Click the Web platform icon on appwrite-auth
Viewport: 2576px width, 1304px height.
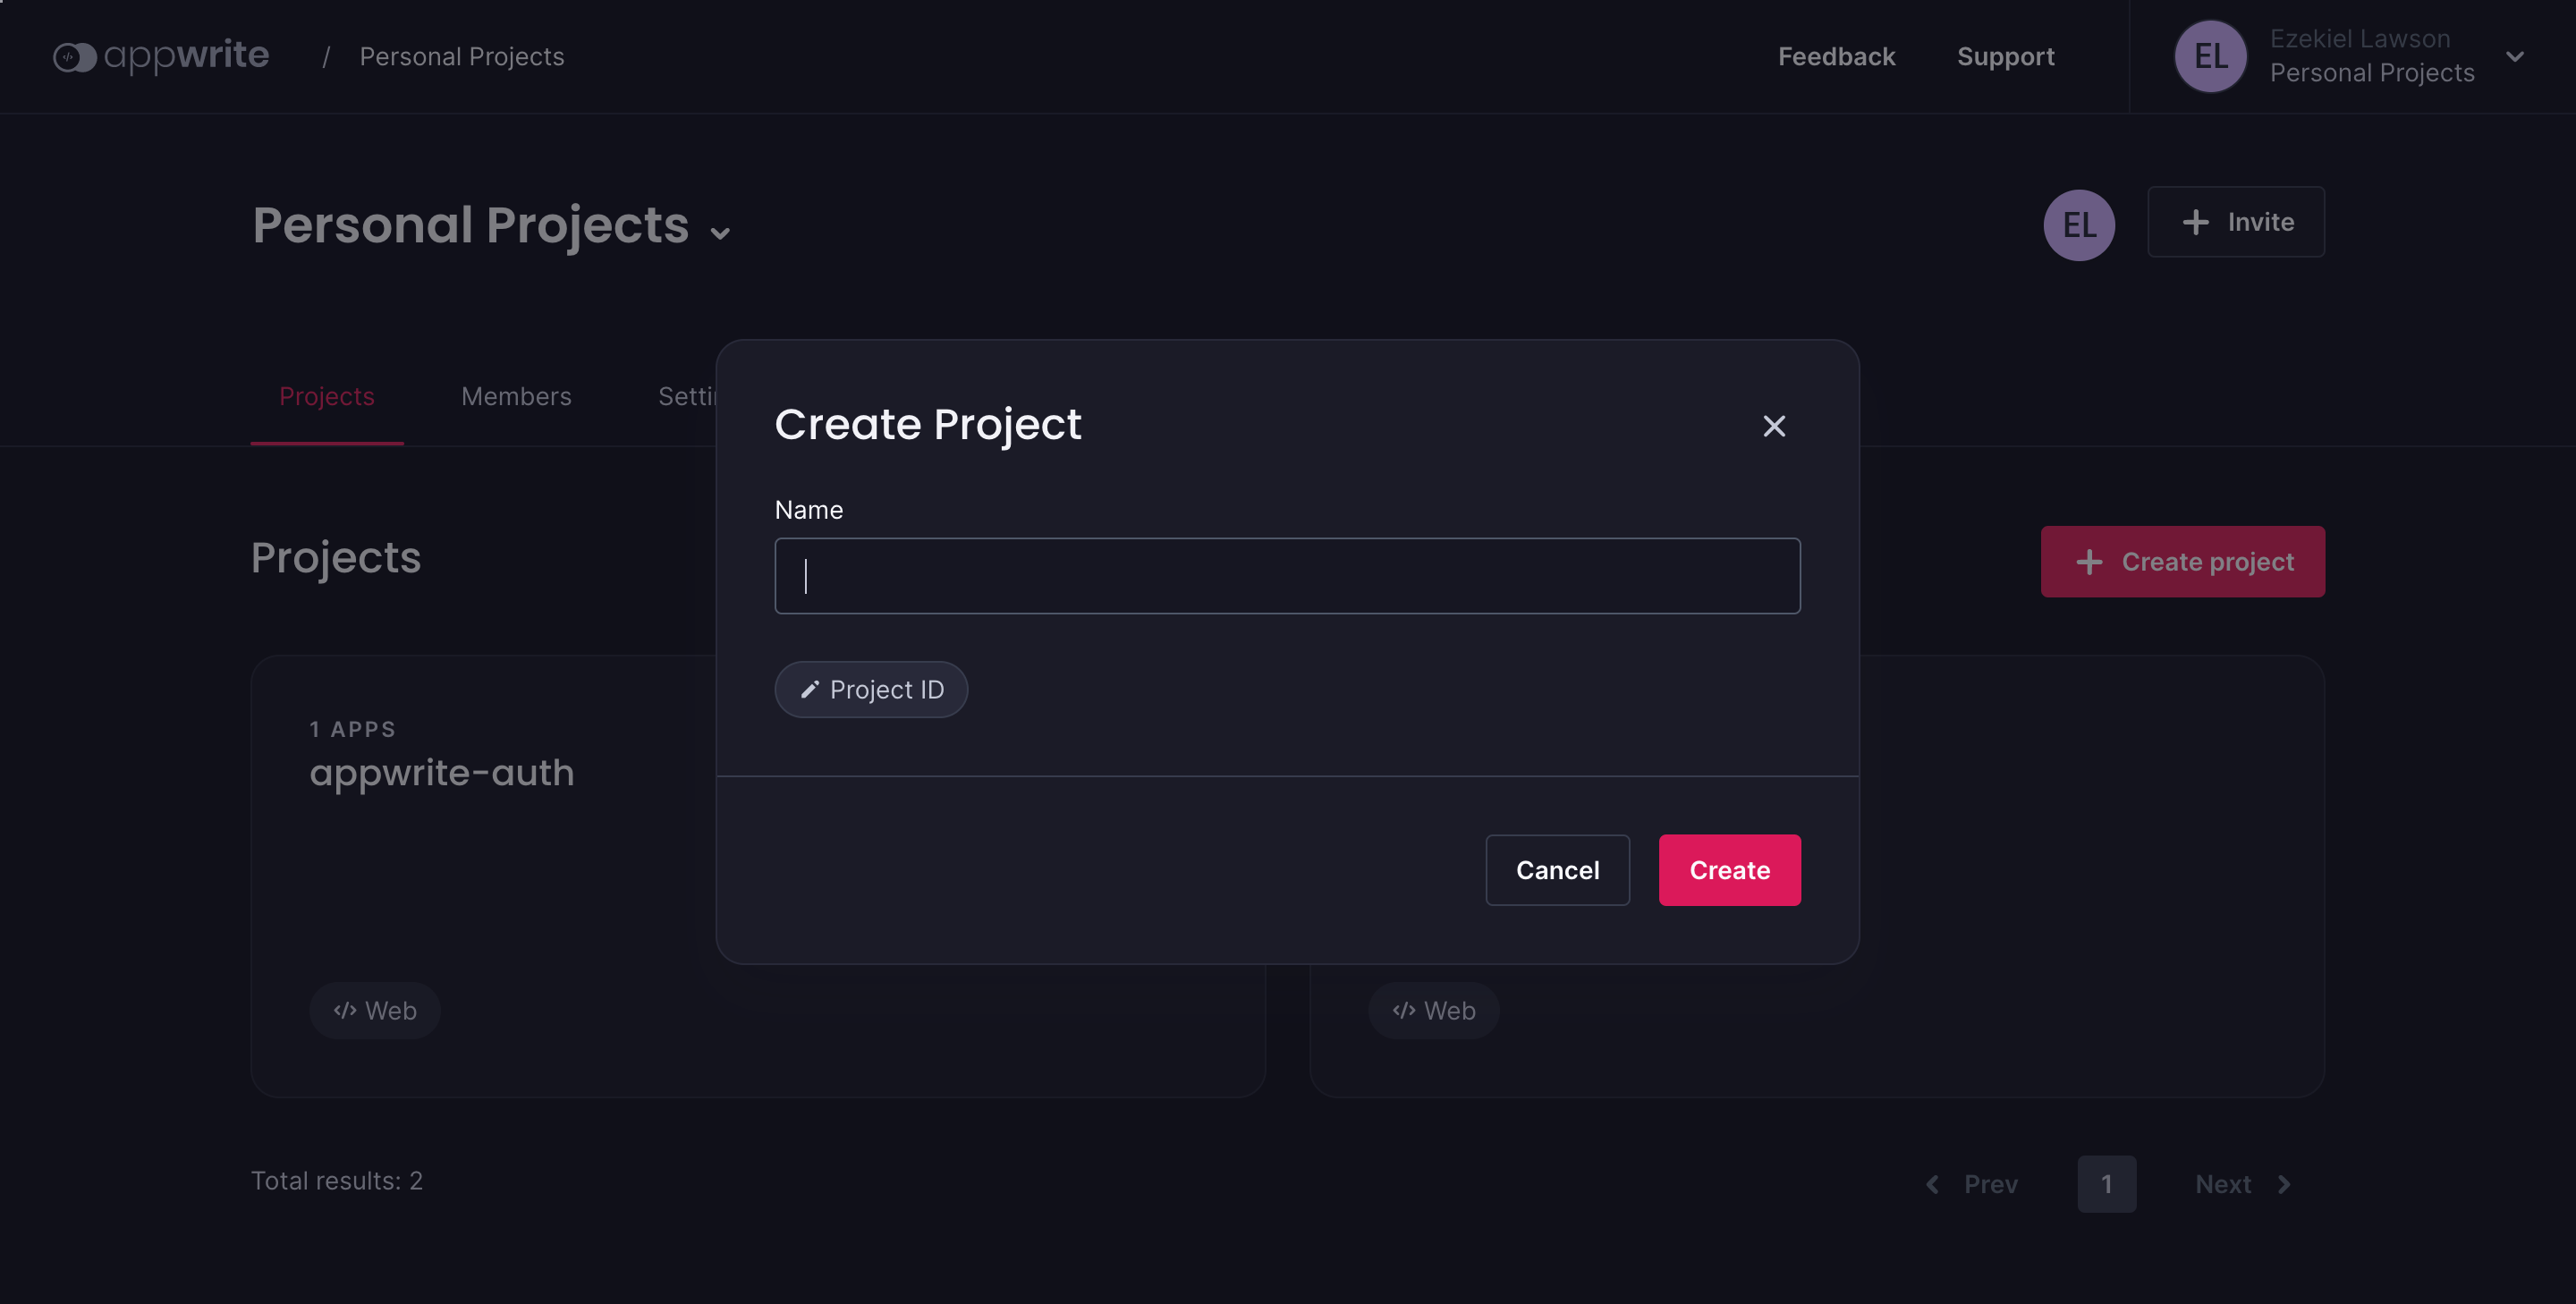[x=374, y=1008]
